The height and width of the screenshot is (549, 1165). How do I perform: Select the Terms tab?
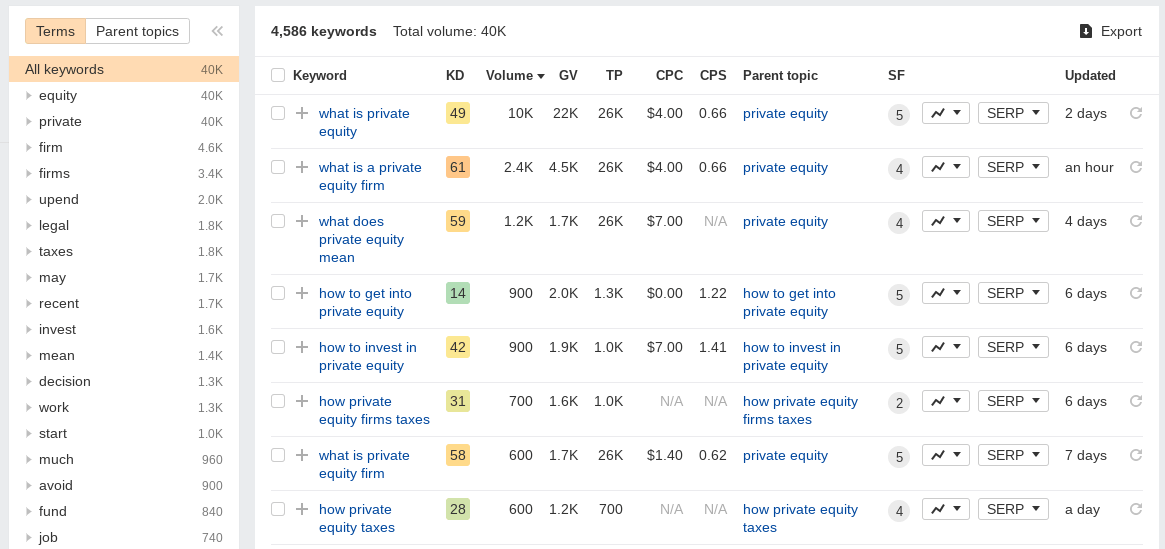[x=56, y=31]
